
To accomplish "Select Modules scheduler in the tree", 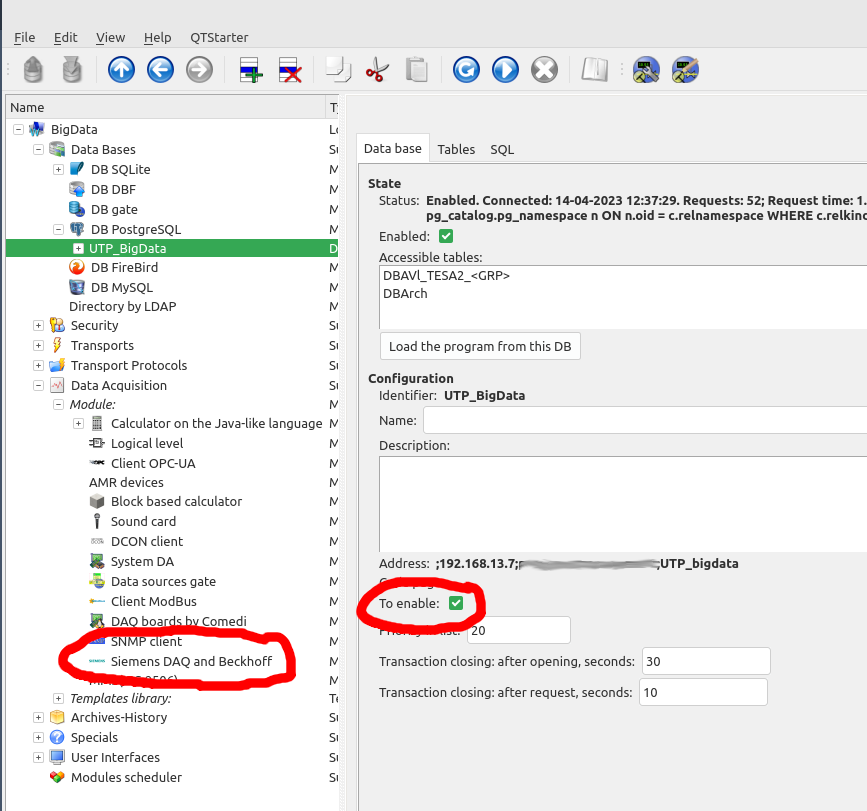I will tap(126, 778).
